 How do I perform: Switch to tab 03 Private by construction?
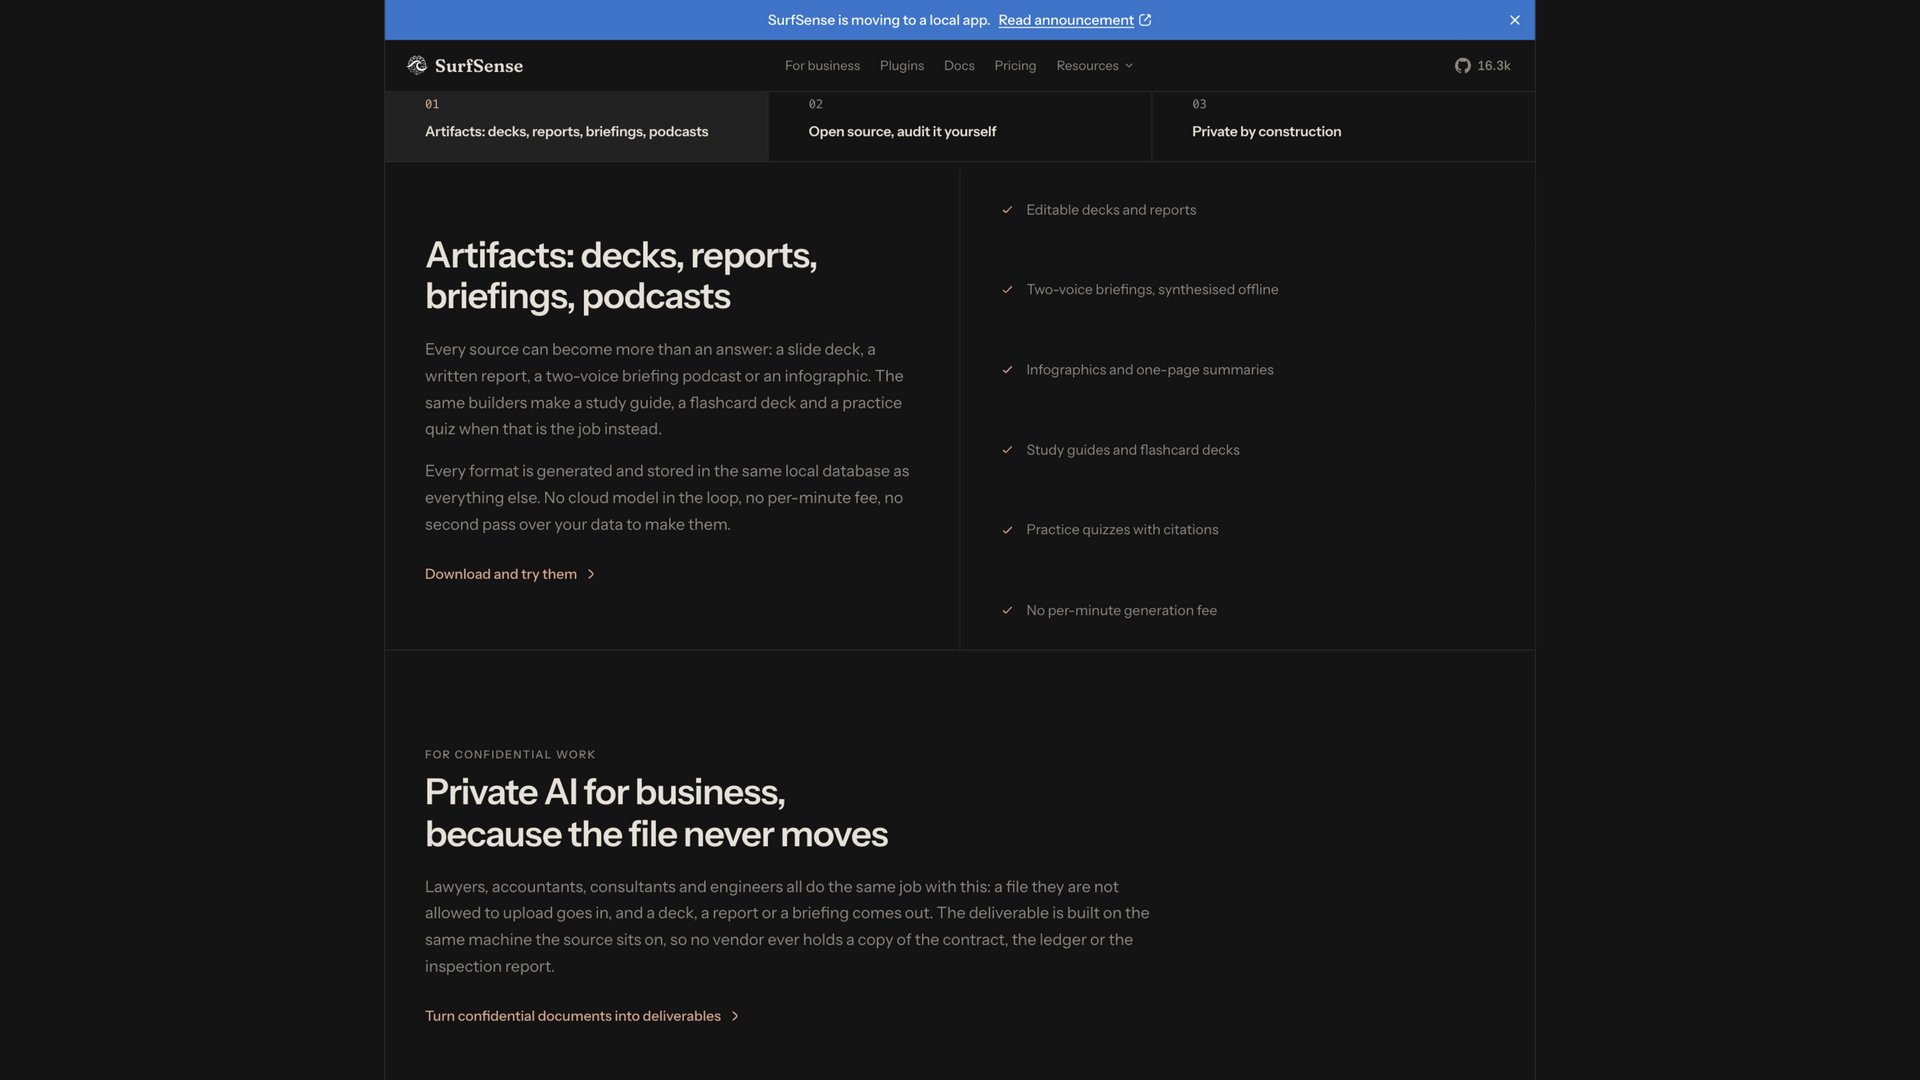[x=1343, y=126]
